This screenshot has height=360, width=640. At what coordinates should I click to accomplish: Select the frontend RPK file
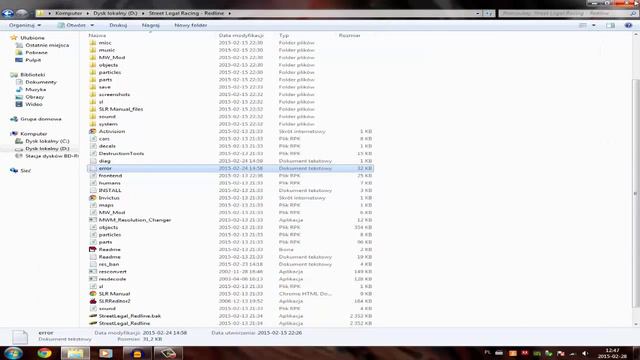(110, 176)
